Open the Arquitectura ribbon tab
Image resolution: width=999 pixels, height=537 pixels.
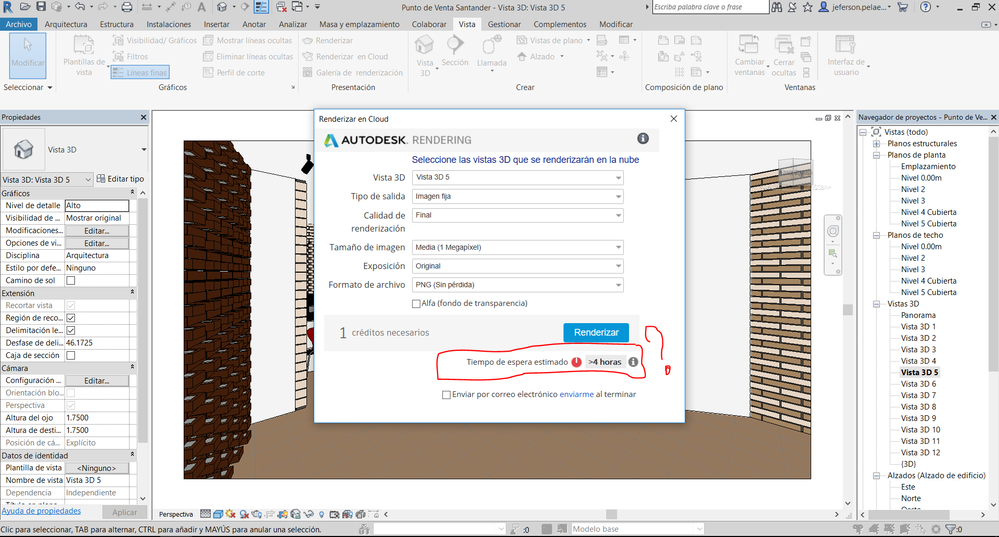pyautogui.click(x=66, y=24)
